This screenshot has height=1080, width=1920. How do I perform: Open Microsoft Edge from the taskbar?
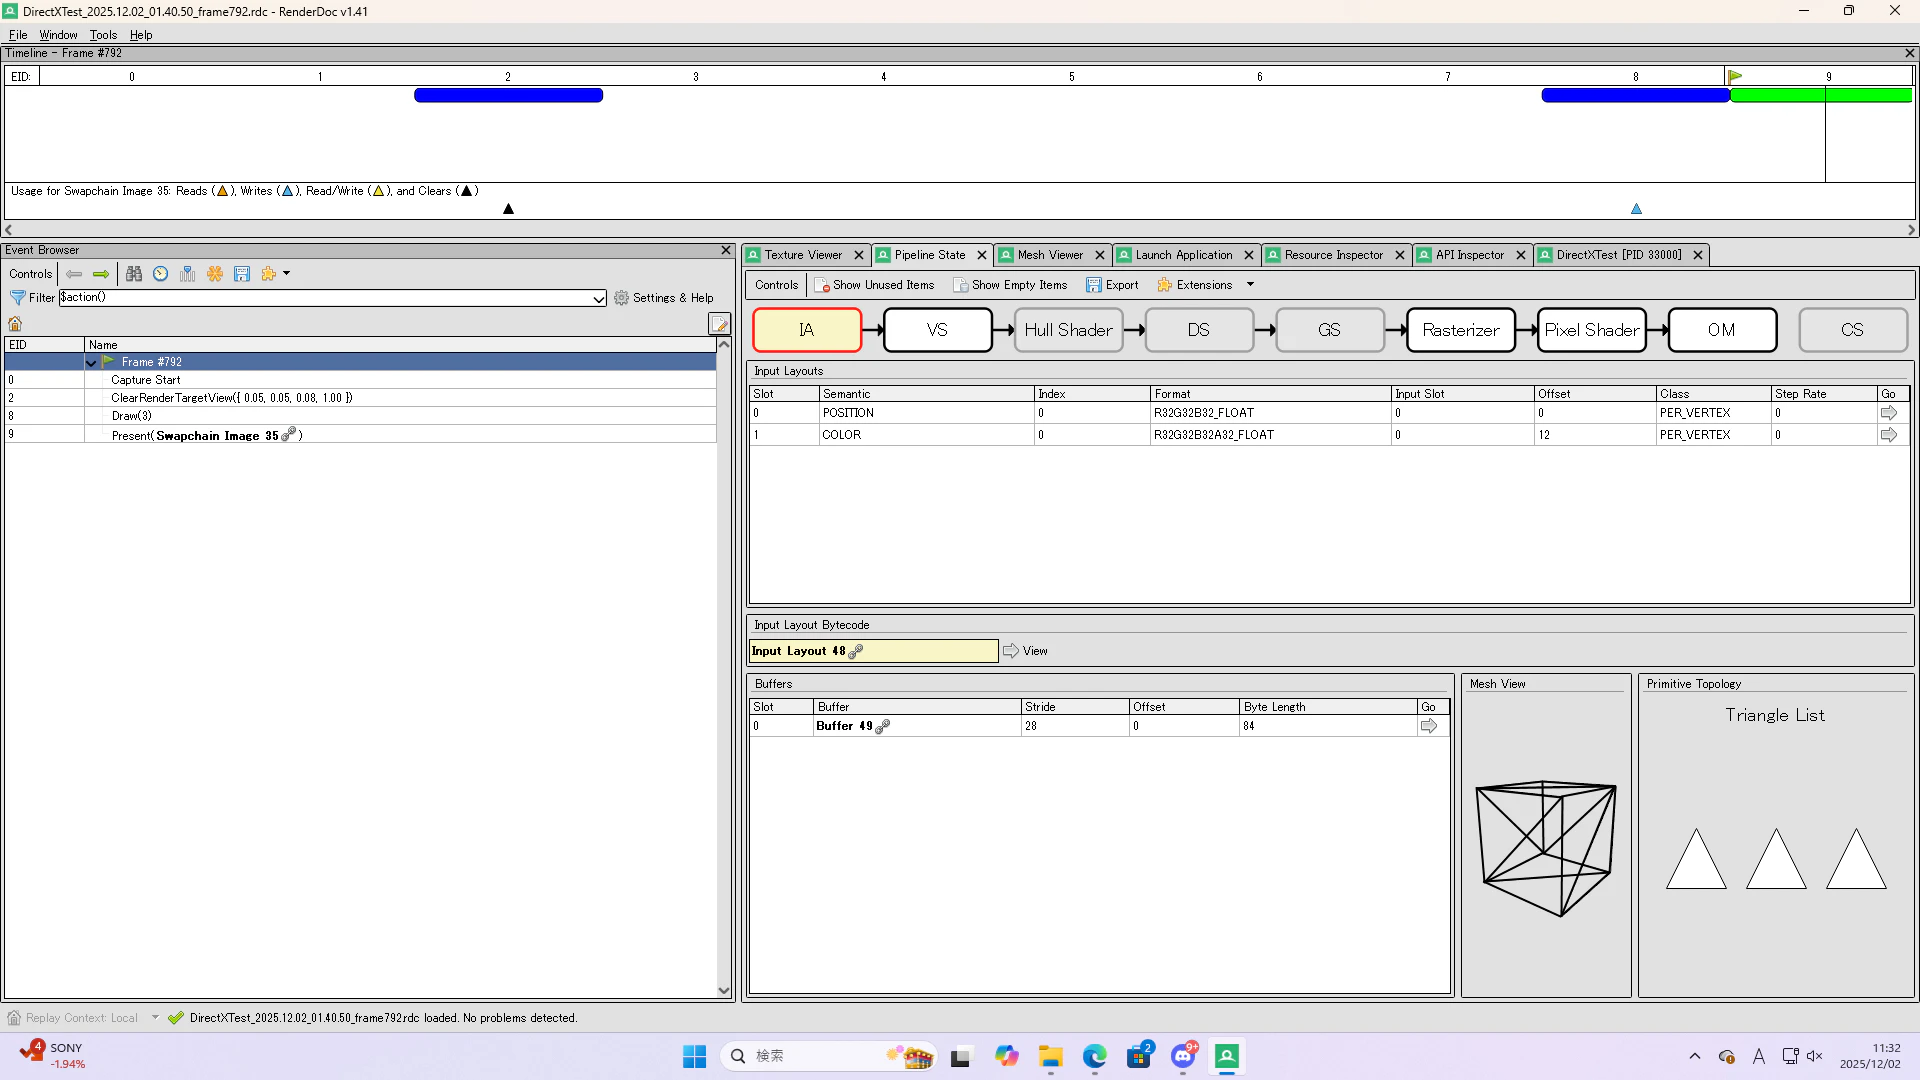(x=1094, y=1056)
